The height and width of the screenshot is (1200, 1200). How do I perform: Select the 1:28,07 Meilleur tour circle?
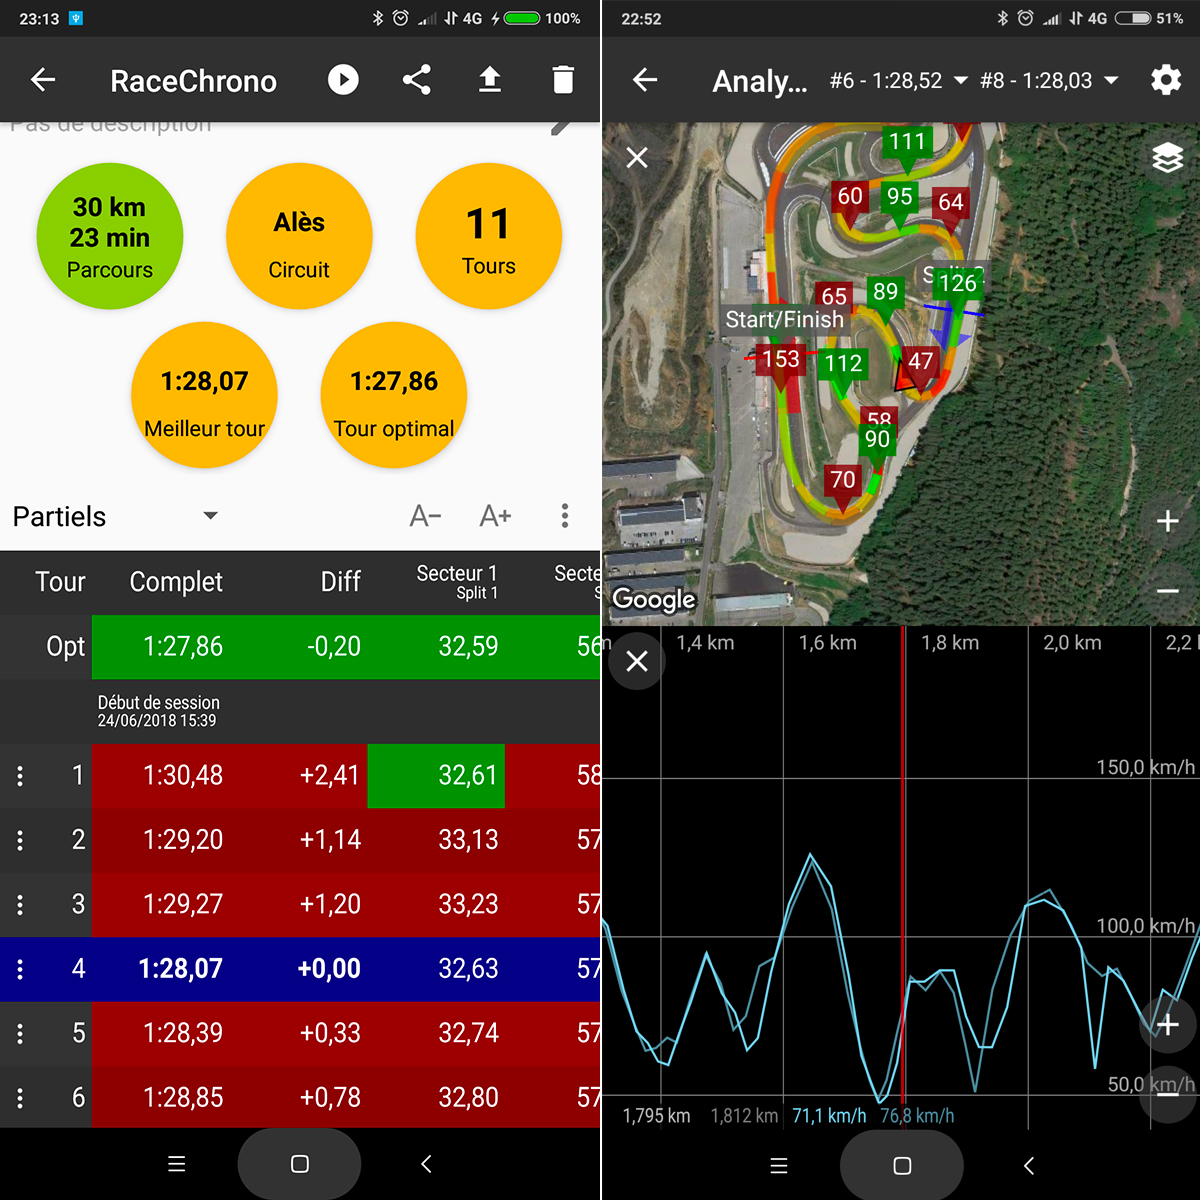[x=204, y=395]
